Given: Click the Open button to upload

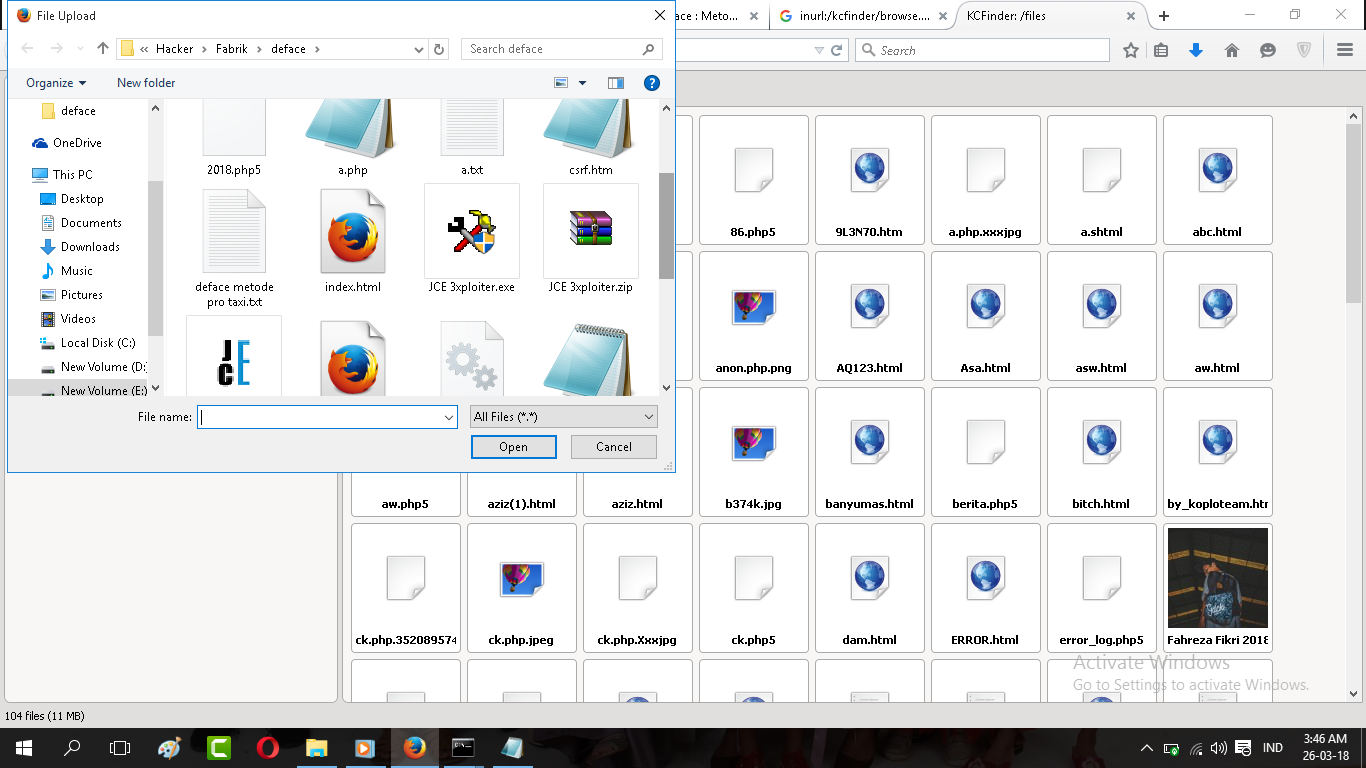Looking at the screenshot, I should tap(513, 447).
